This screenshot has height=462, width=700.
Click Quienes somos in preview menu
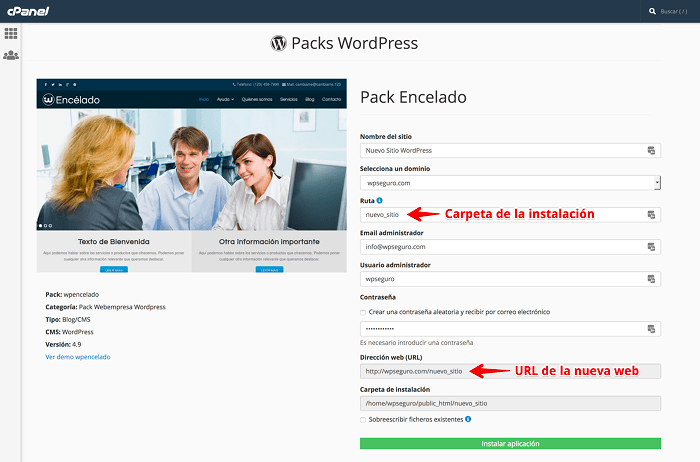[x=257, y=99]
